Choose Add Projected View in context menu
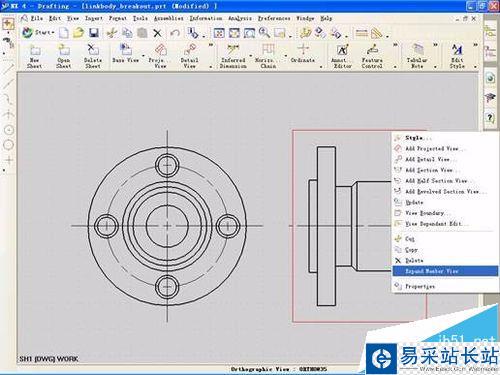Image resolution: width=500 pixels, height=375 pixels. point(445,148)
